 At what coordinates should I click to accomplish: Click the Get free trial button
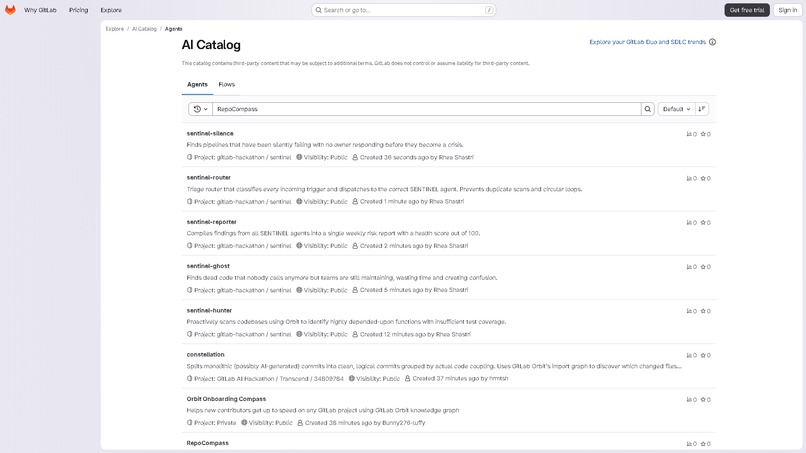tap(747, 10)
